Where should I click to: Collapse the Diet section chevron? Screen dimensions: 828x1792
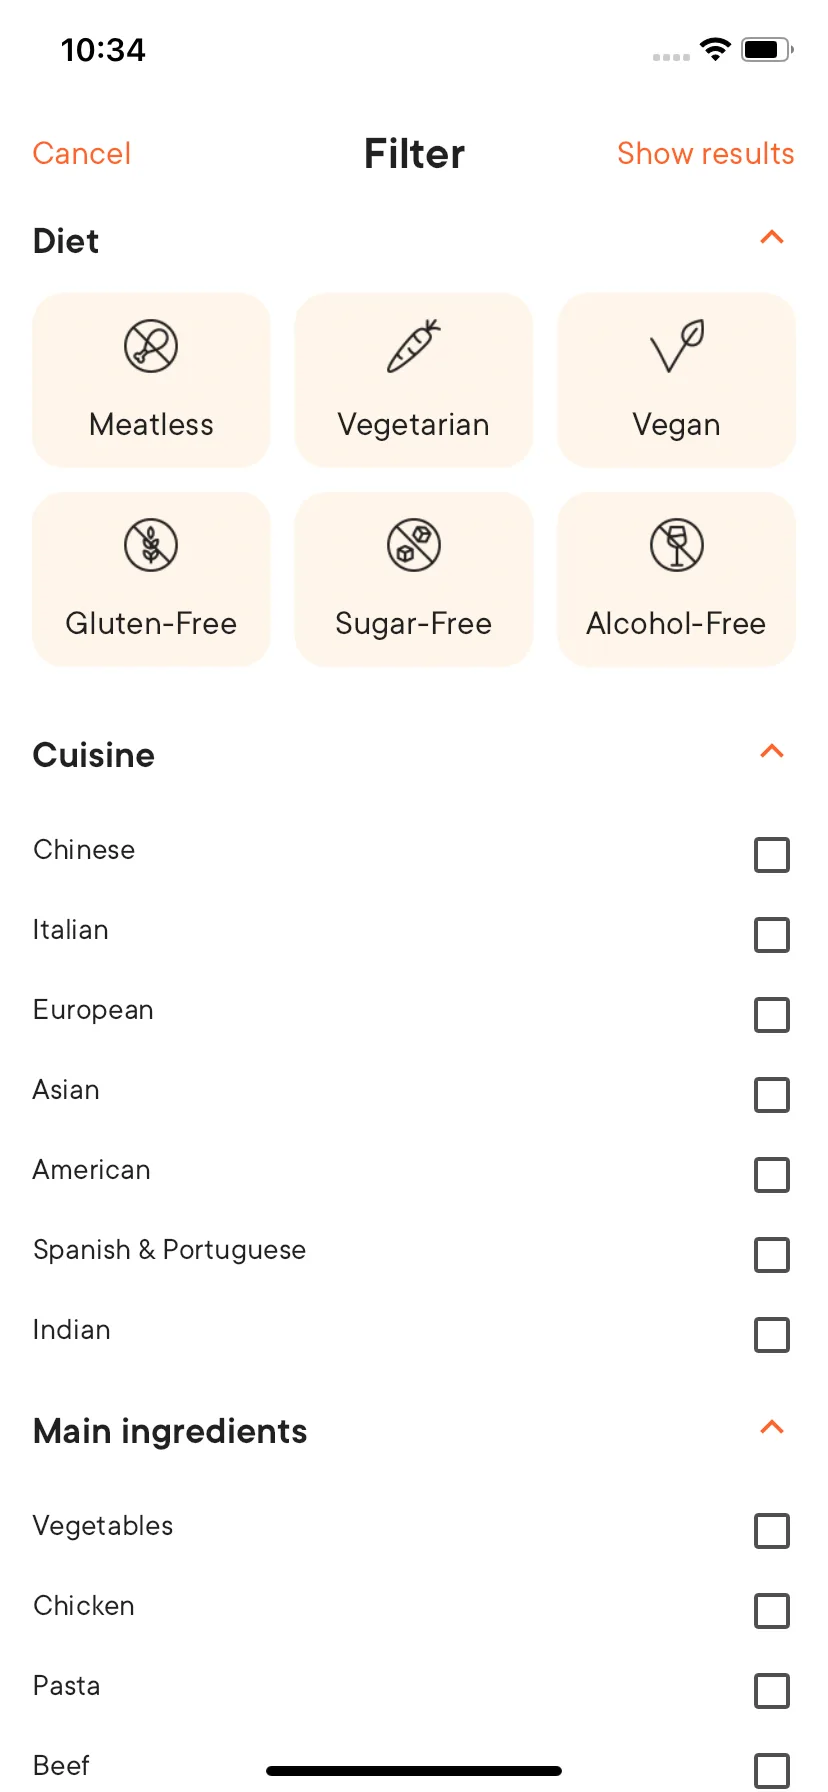click(x=772, y=237)
